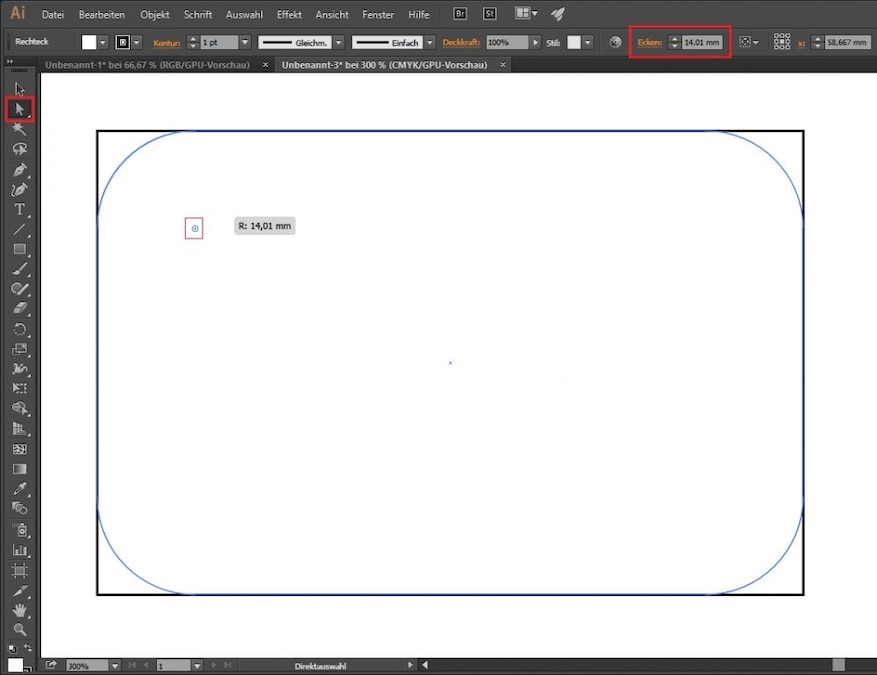Activate the Direktauswahl (Direct Selection) tool
Image resolution: width=877 pixels, height=675 pixels.
19,110
